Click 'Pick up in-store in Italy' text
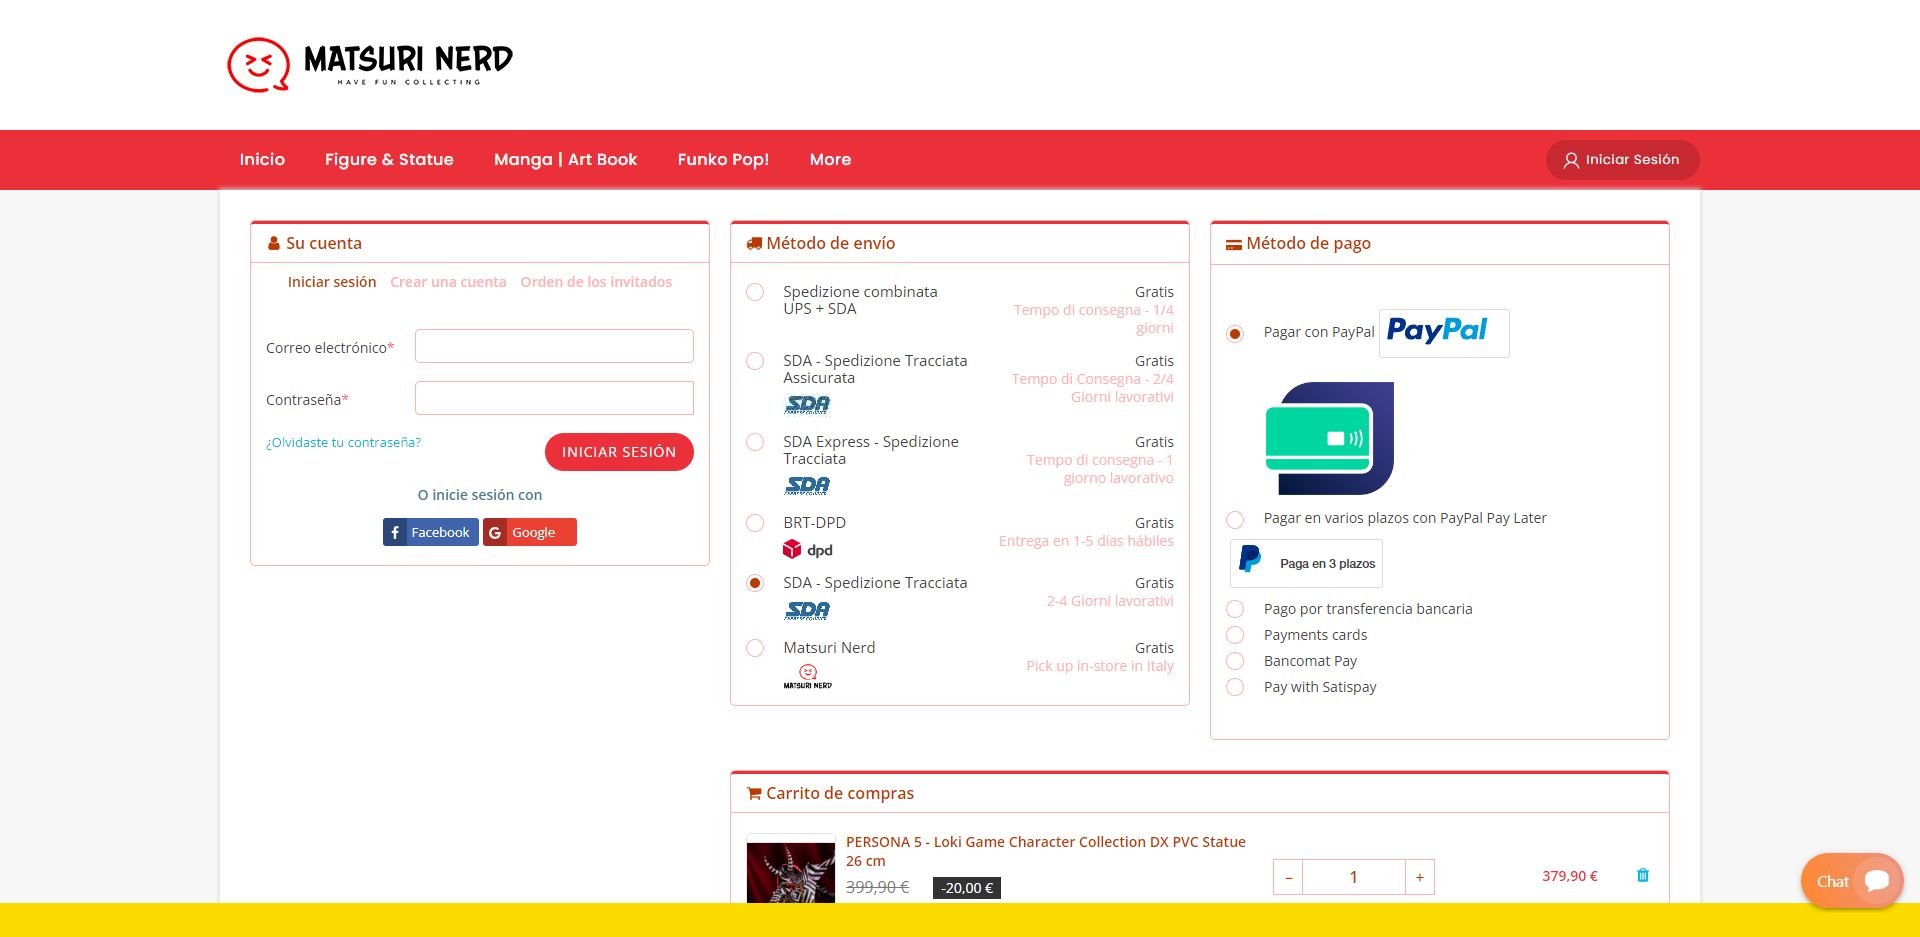1920x937 pixels. (1100, 666)
